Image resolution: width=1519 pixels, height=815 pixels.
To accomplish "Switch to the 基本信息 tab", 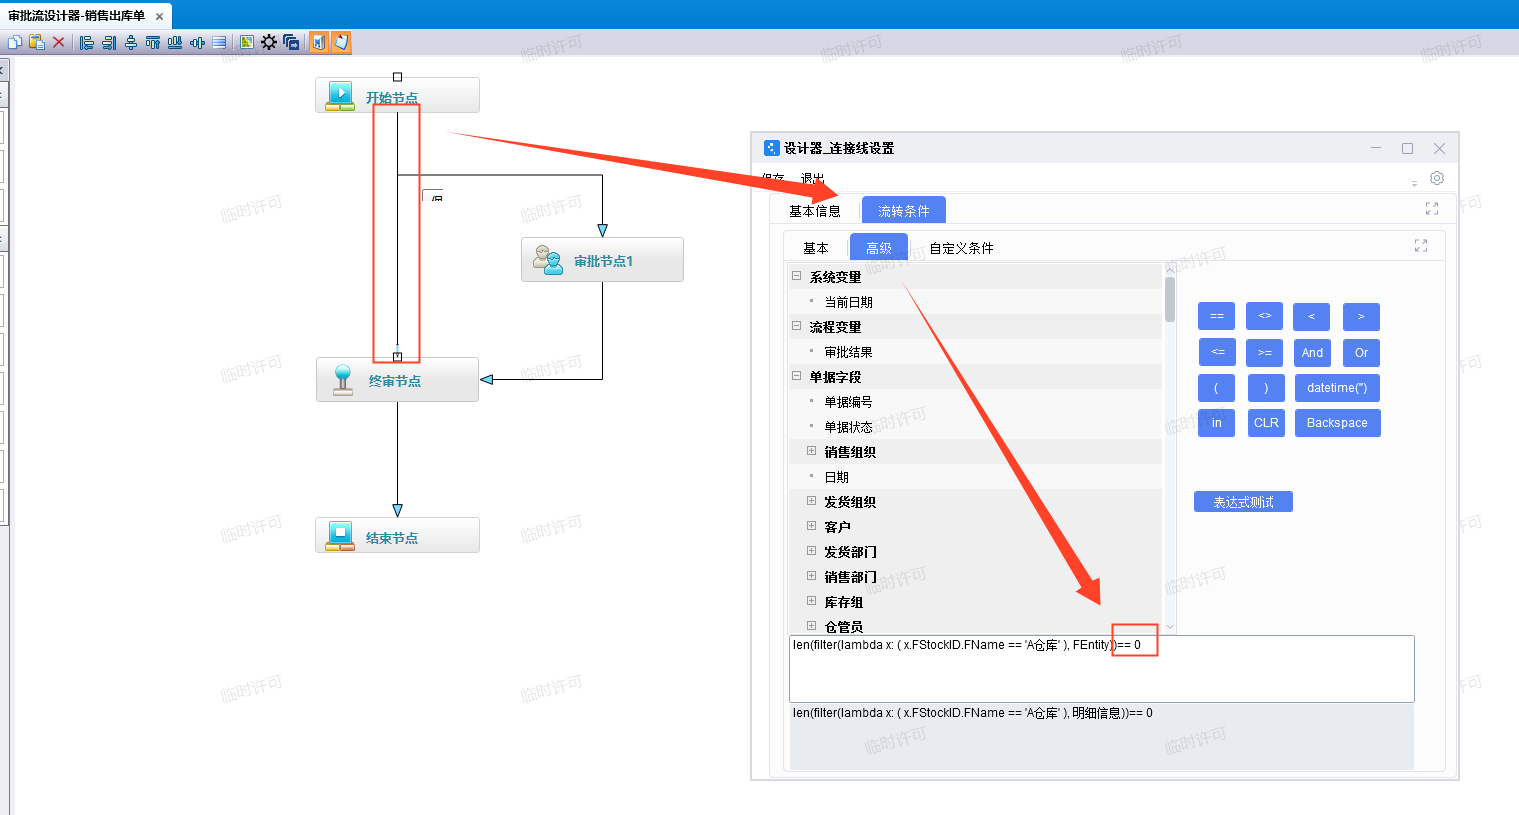I will [815, 211].
